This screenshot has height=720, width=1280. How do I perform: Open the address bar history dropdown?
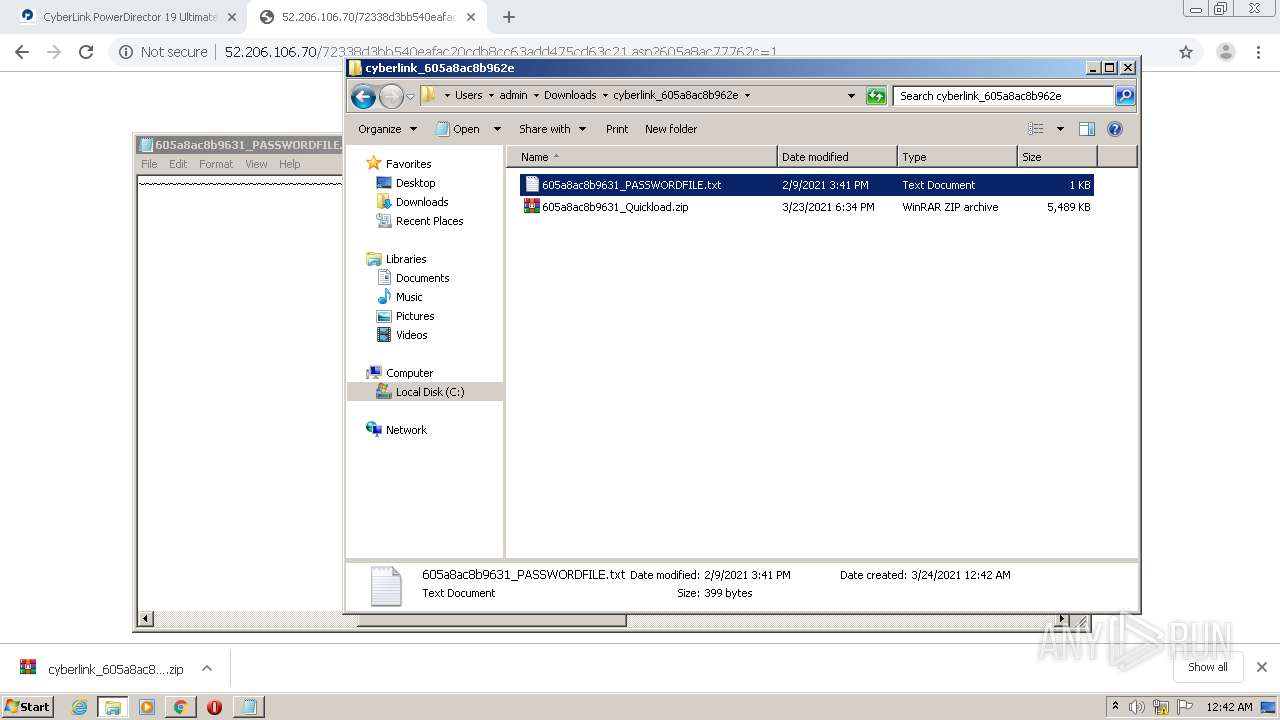851,96
